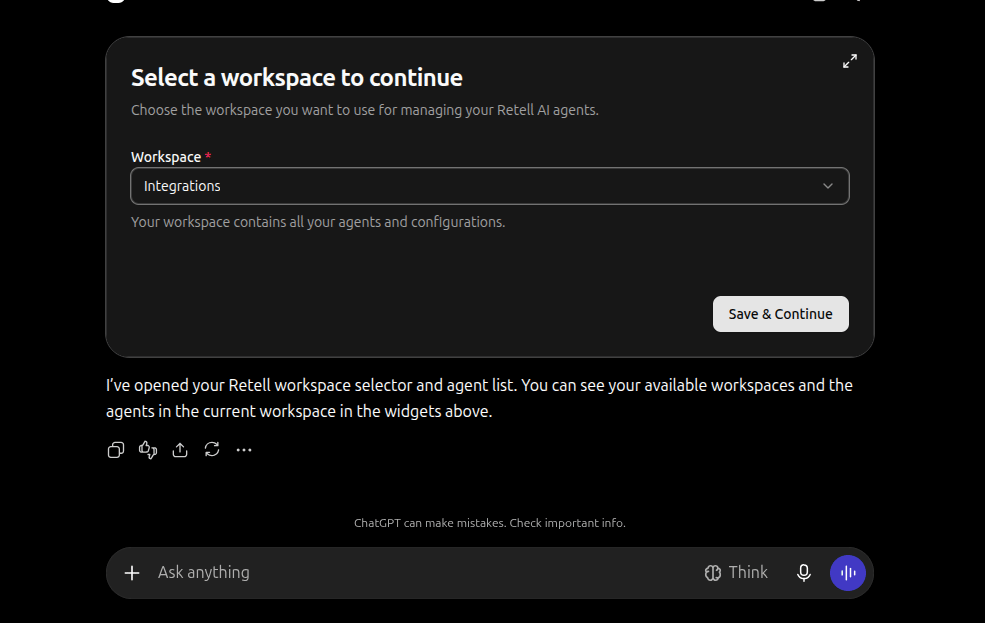Copy the assistant response
The image size is (985, 623).
click(x=116, y=450)
